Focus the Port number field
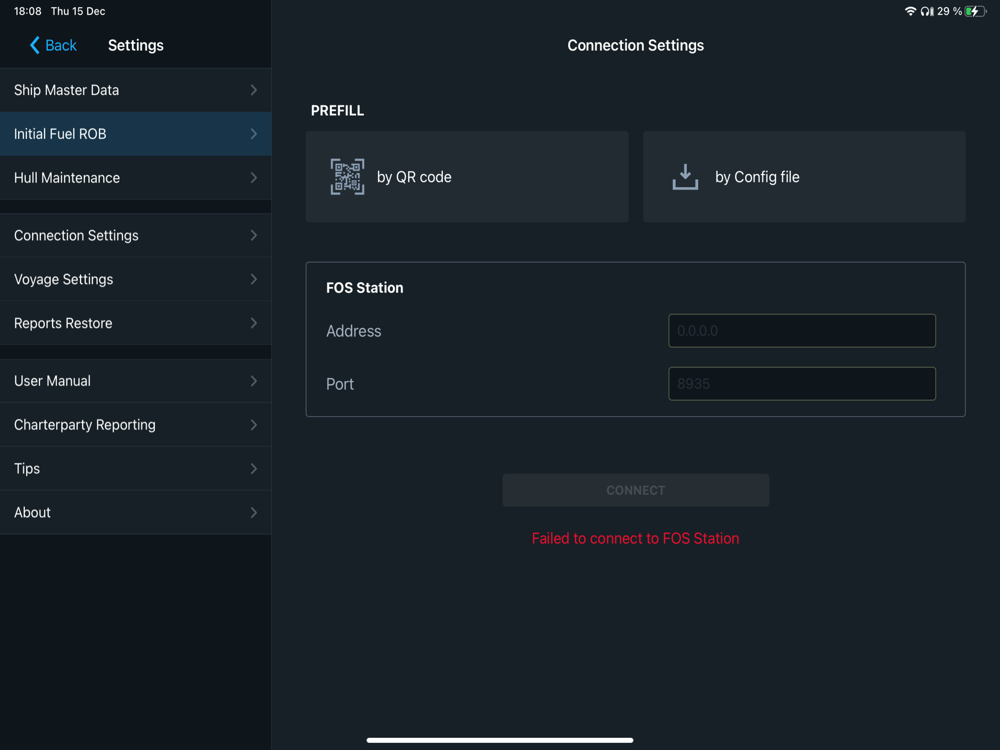This screenshot has height=750, width=1000. [802, 384]
